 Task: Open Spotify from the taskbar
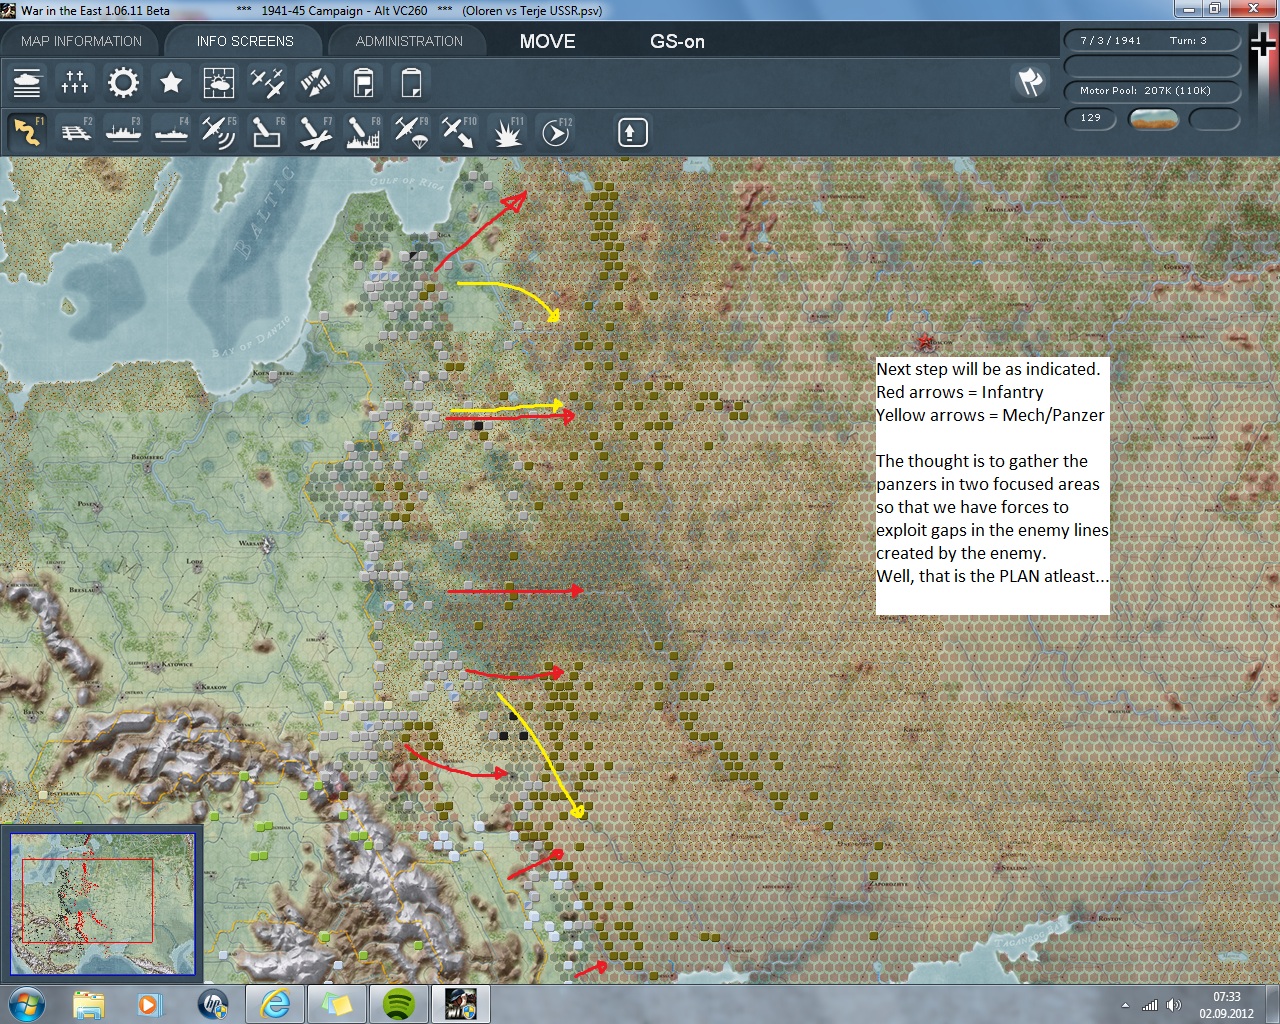[399, 1004]
